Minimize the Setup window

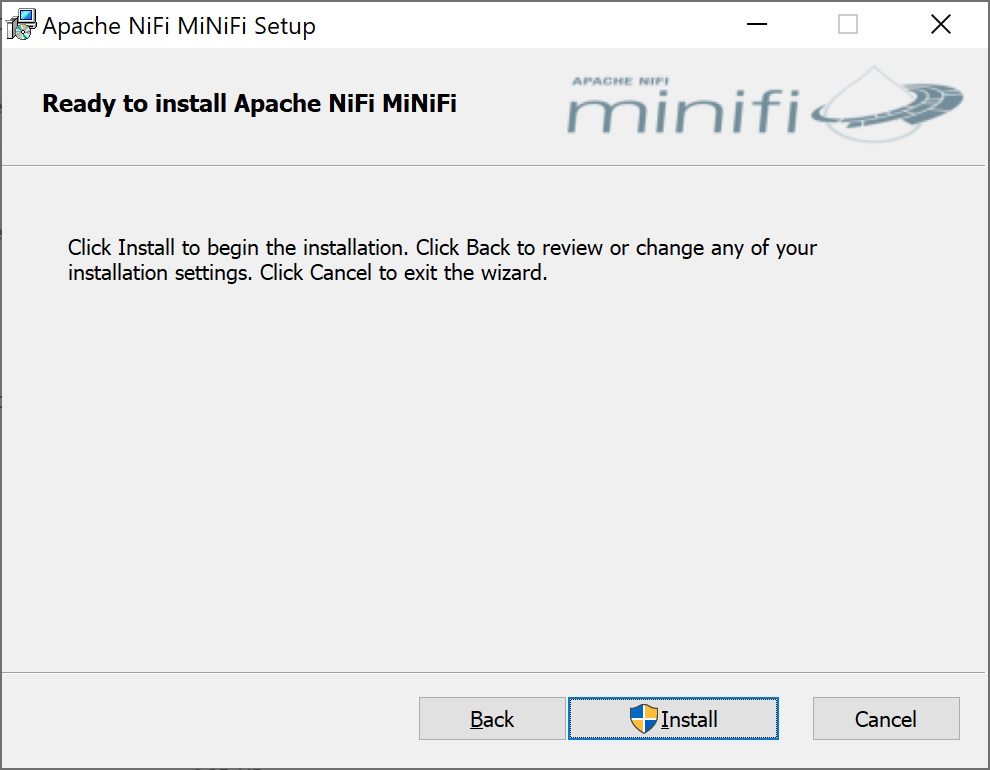click(755, 25)
